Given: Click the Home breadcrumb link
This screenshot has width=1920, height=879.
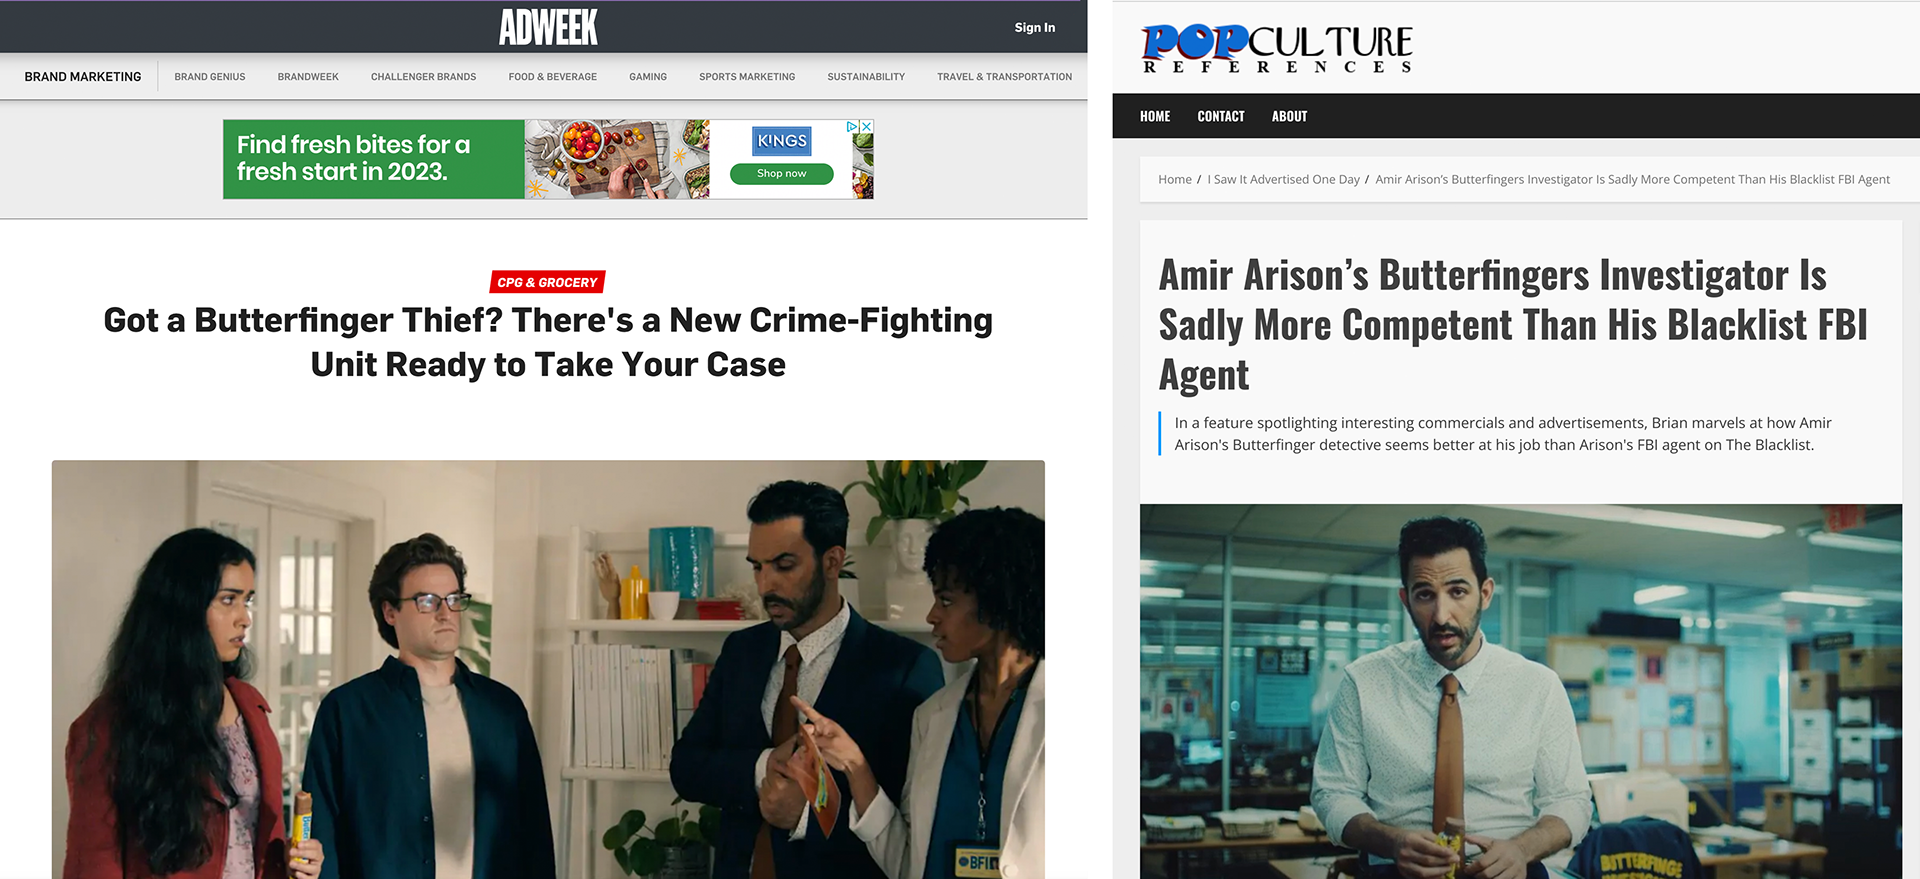Looking at the screenshot, I should 1175,180.
